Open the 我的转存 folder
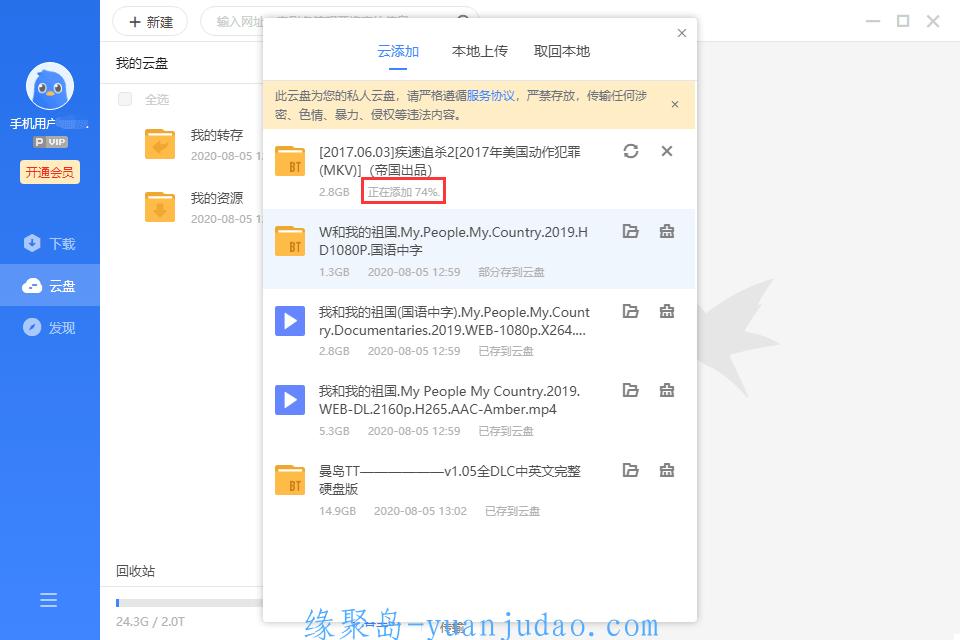The height and width of the screenshot is (640, 960). pyautogui.click(x=216, y=135)
